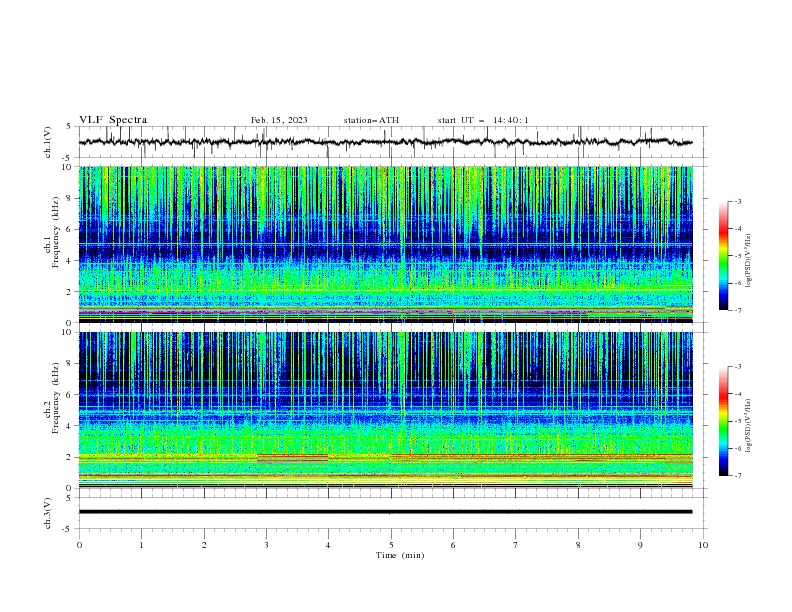
Task: Click the ch.2 spectrogram color bar
Action: coord(723,421)
